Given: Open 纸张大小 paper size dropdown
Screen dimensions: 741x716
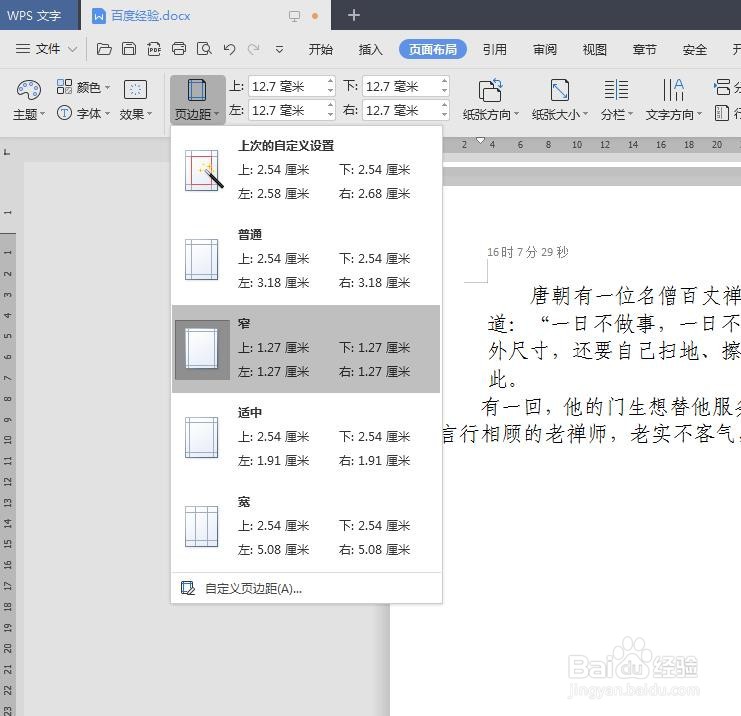Looking at the screenshot, I should (x=560, y=114).
